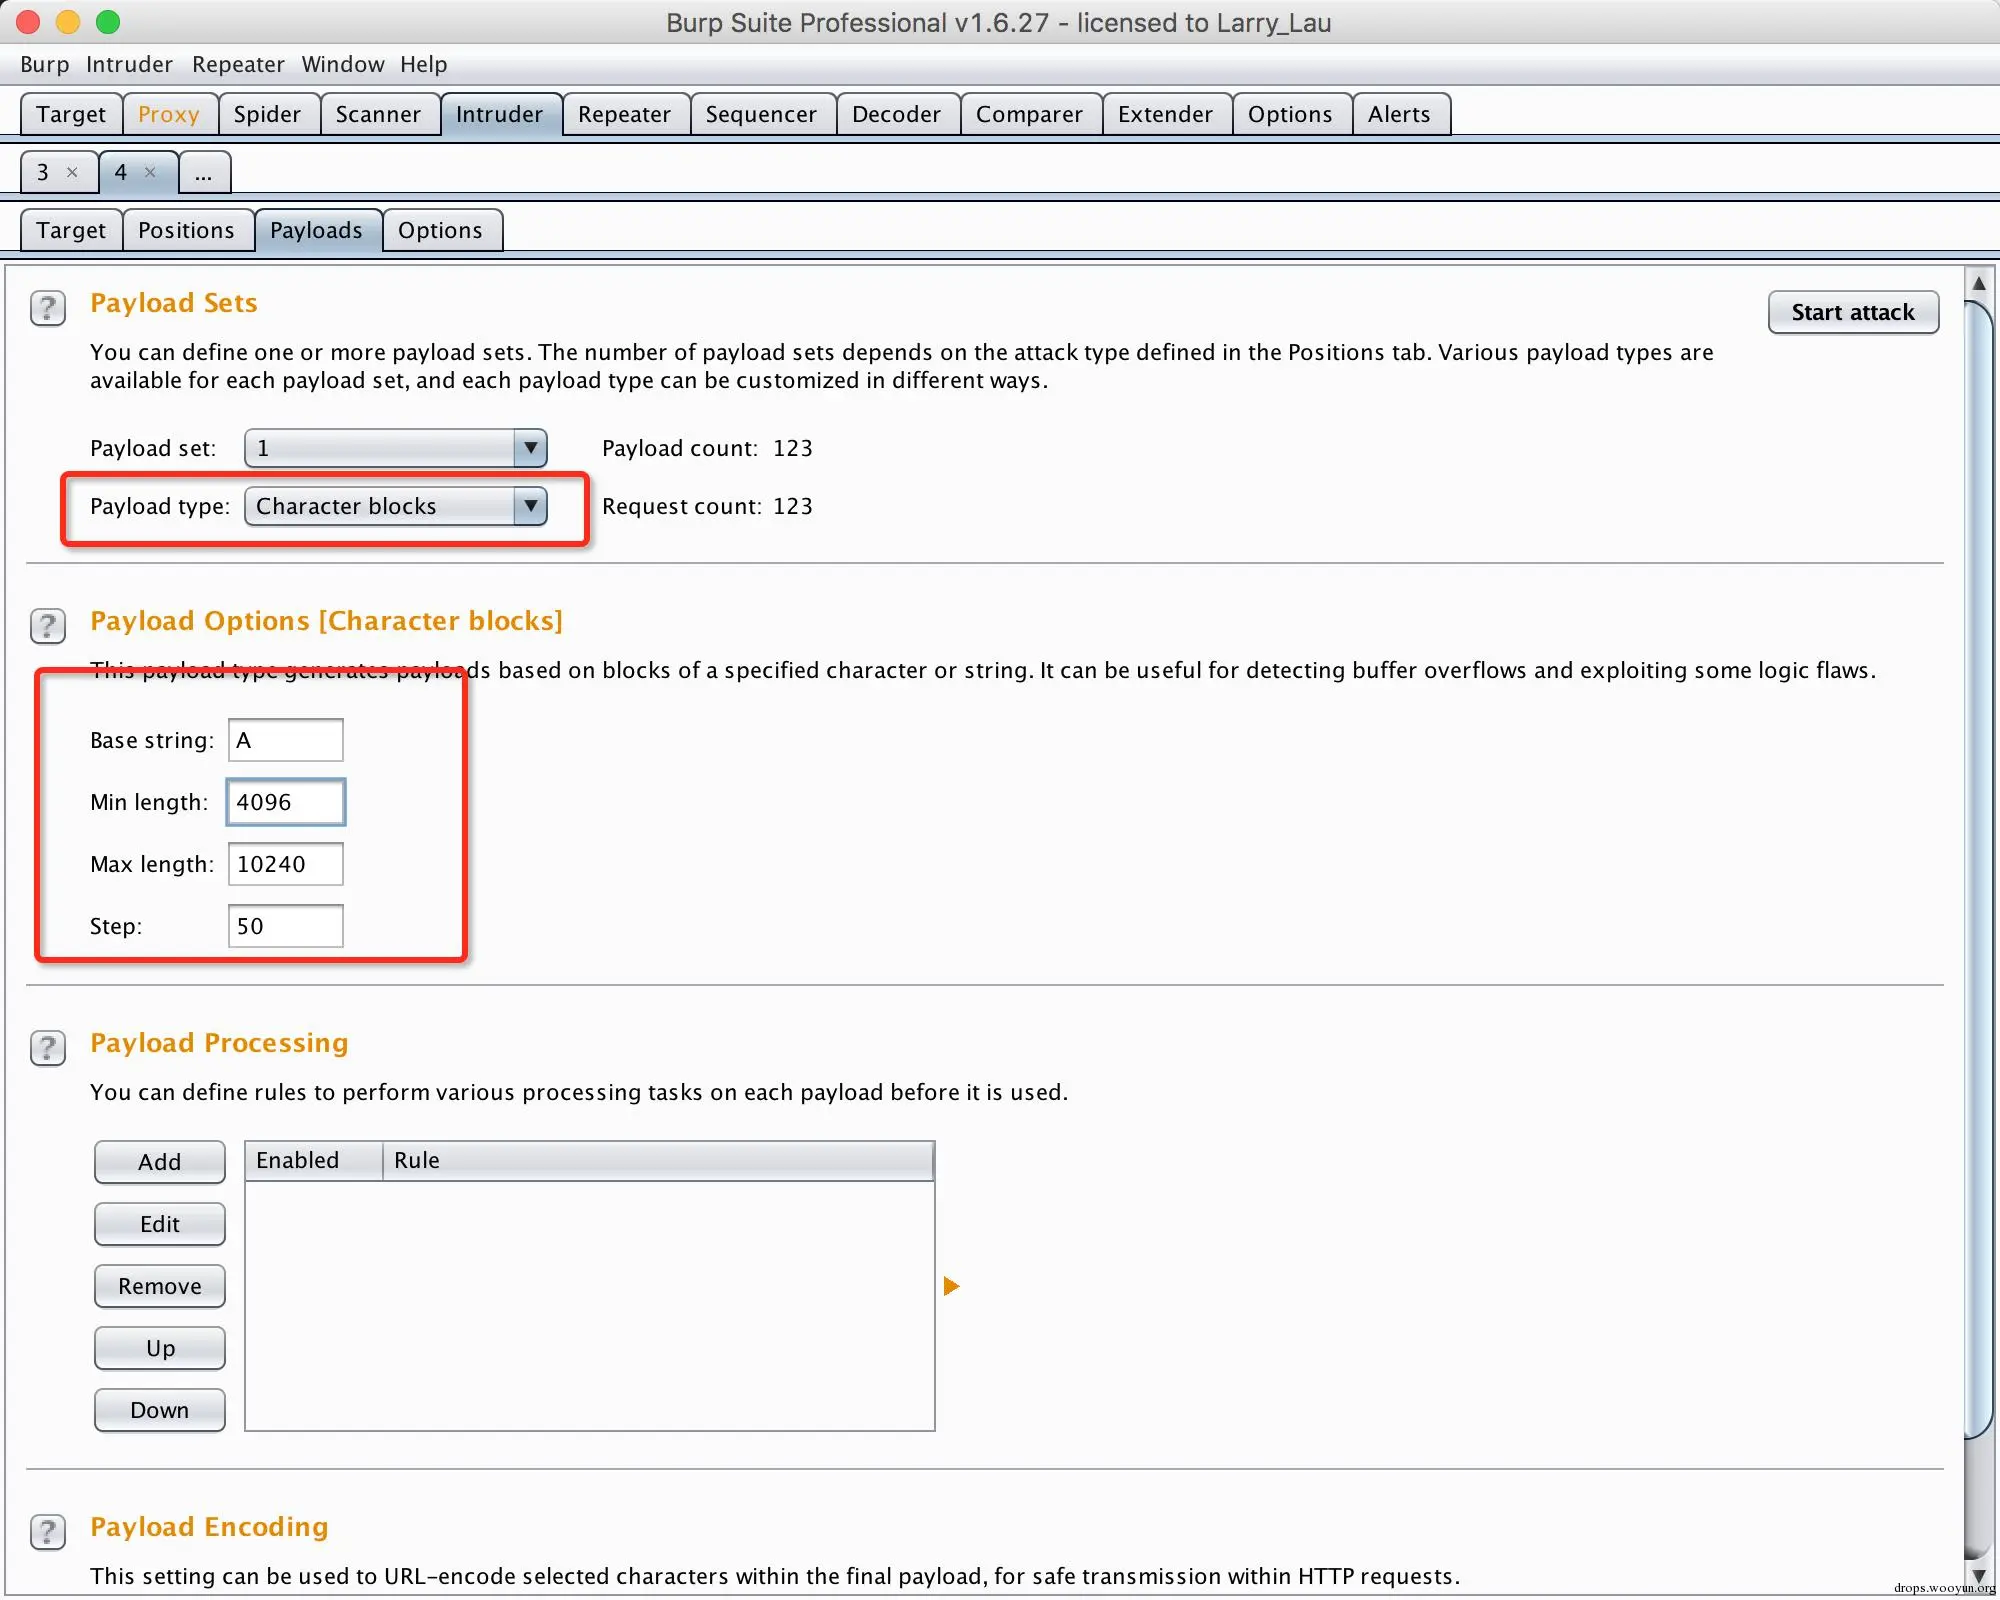Click the Step value field
Image resolution: width=2000 pixels, height=1600 pixels.
click(286, 926)
